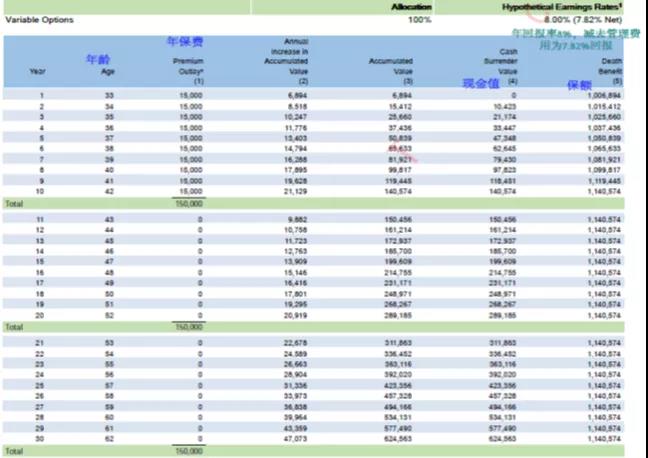Click the Year column header
The width and height of the screenshot is (648, 458).
pyautogui.click(x=37, y=72)
